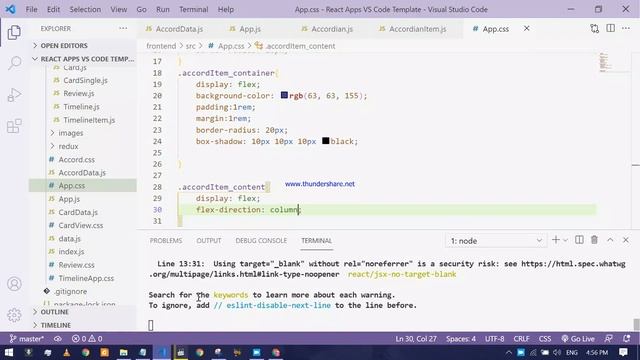
Task: Open CardView.css in the explorer
Action: point(80,225)
